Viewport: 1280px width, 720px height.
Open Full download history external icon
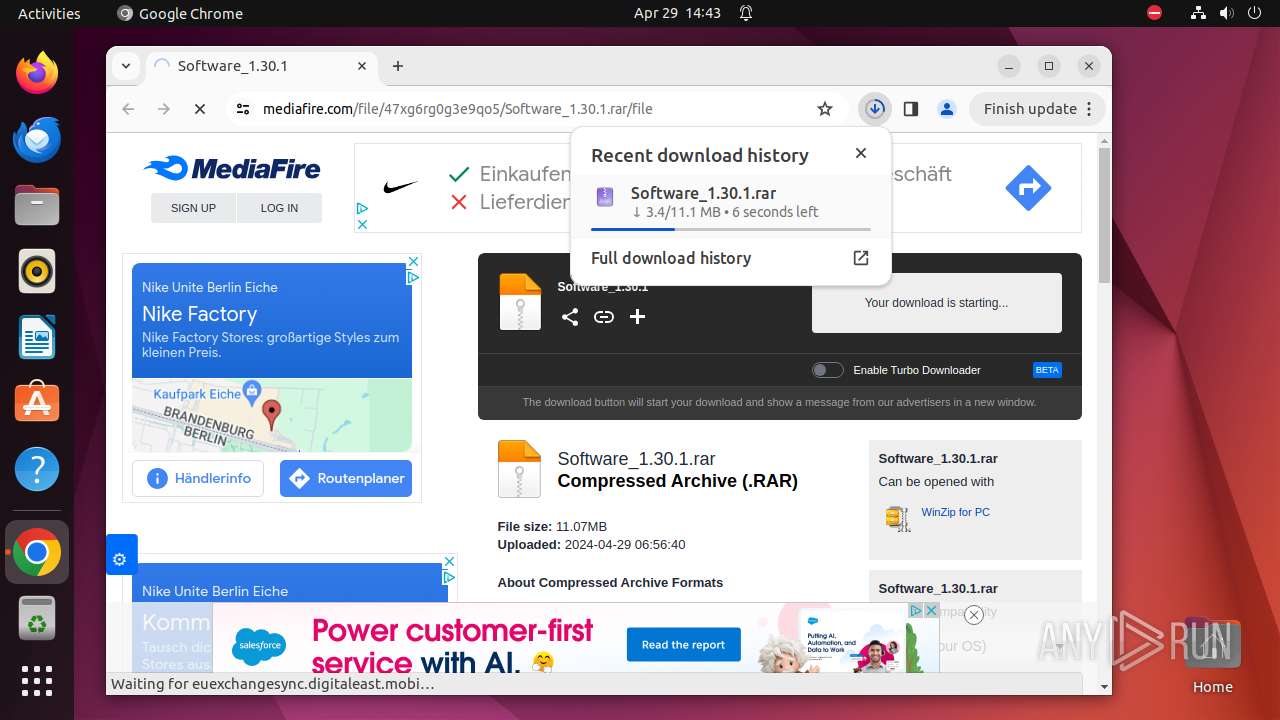[860, 258]
